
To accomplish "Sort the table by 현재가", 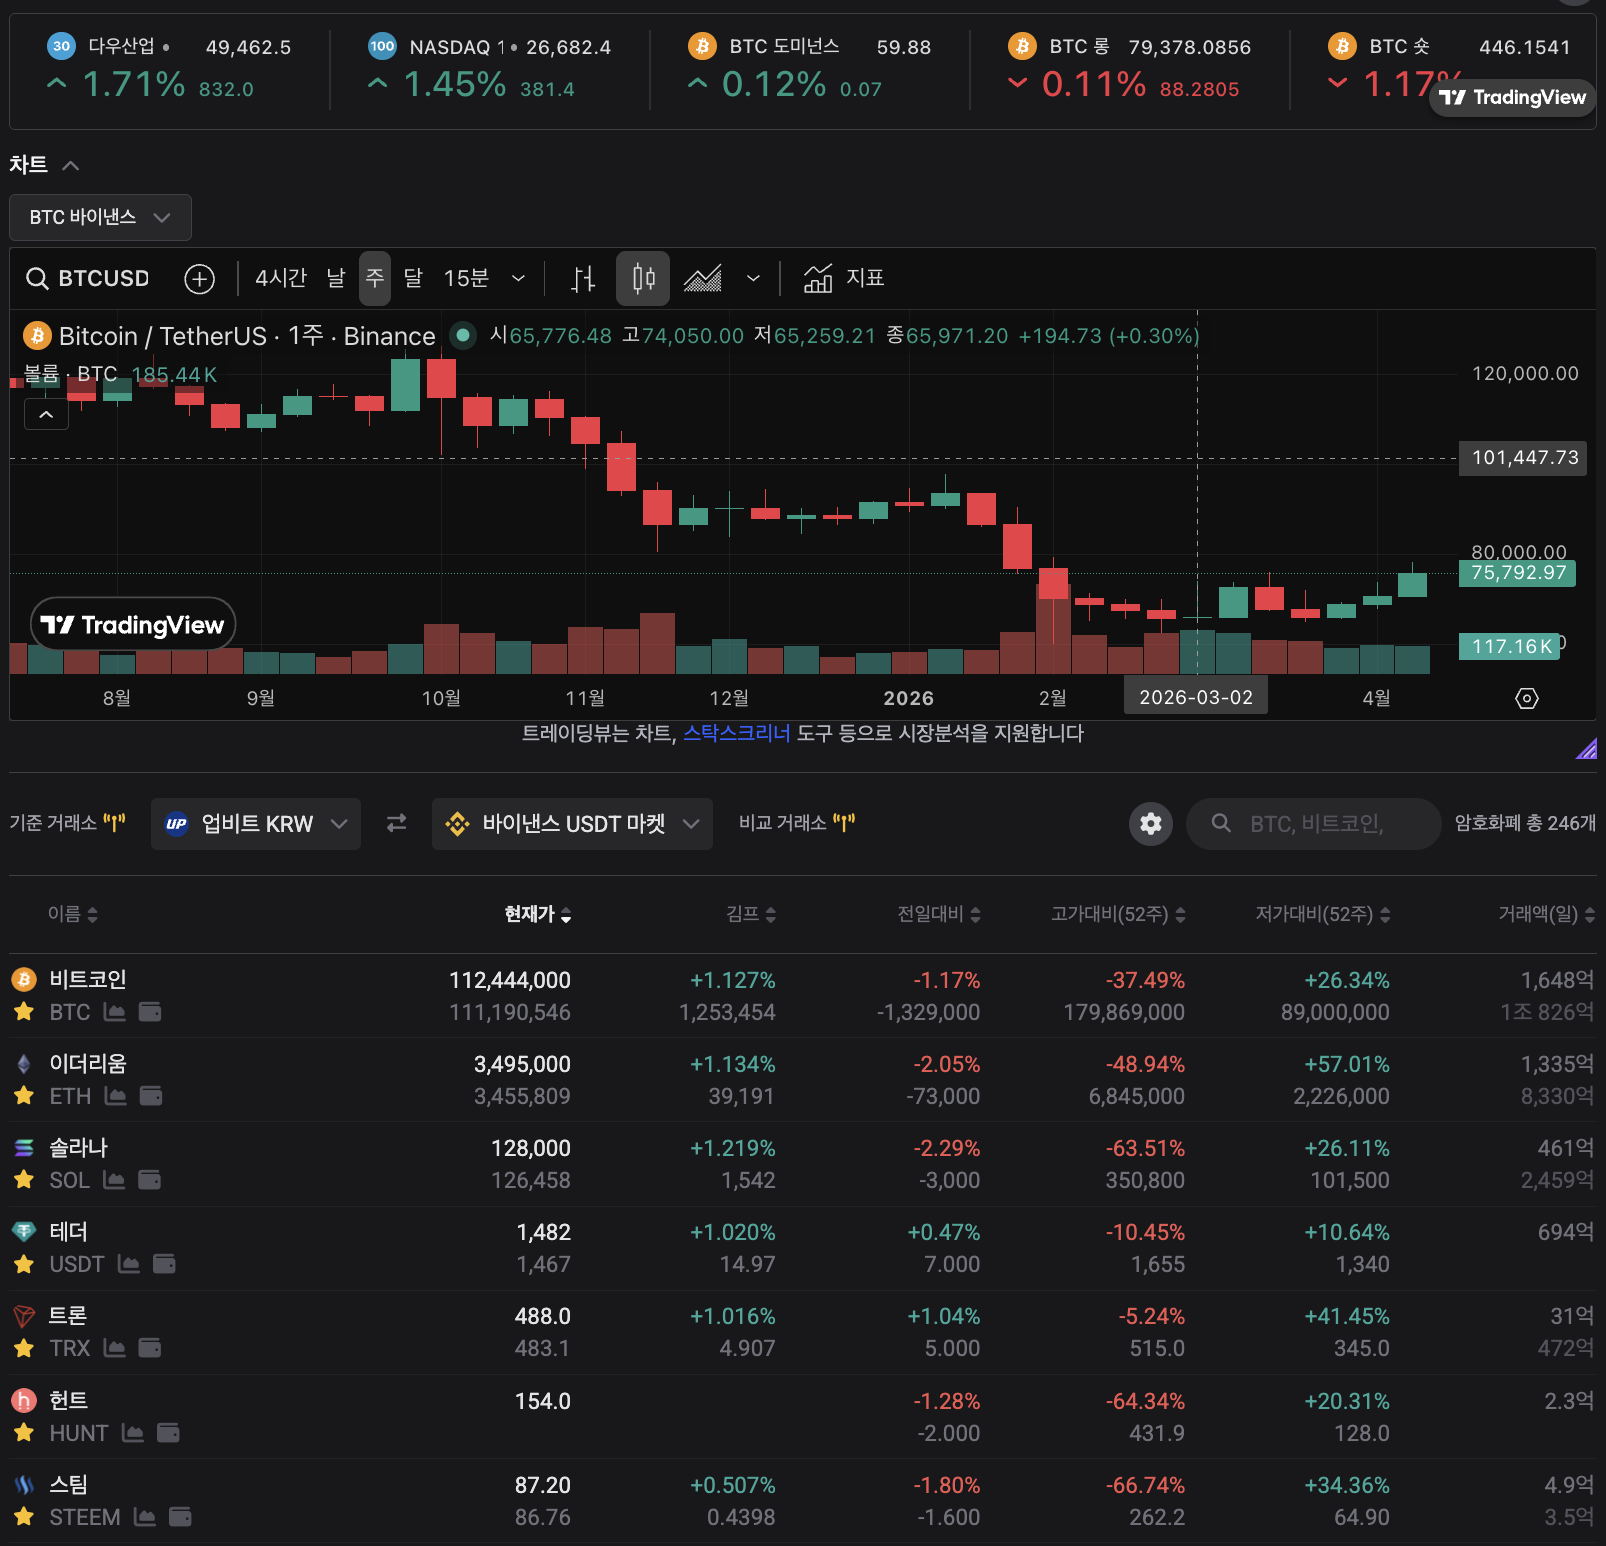I will point(538,914).
